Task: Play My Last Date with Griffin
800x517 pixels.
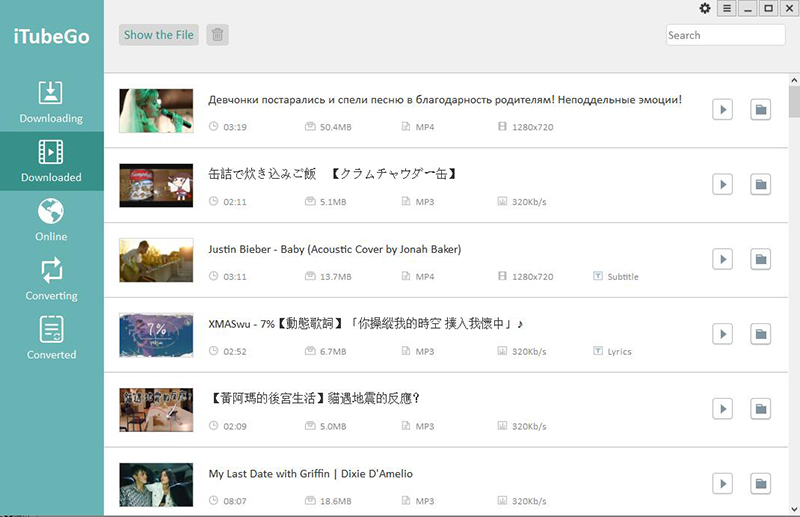Action: coord(722,484)
